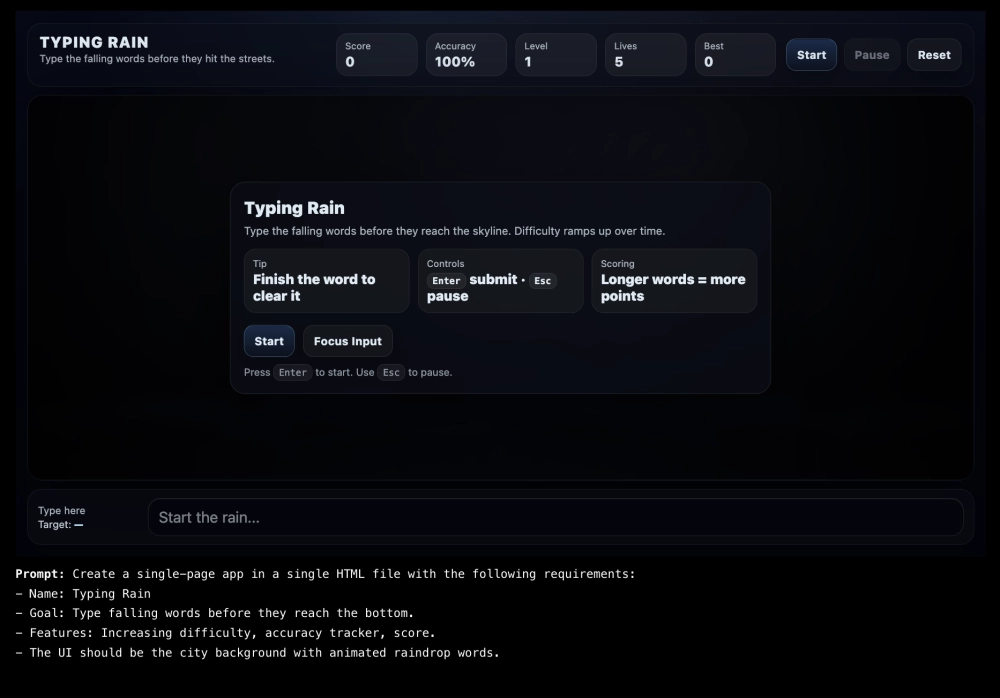Click the Level indicator box
The width and height of the screenshot is (1000, 698).
555,55
